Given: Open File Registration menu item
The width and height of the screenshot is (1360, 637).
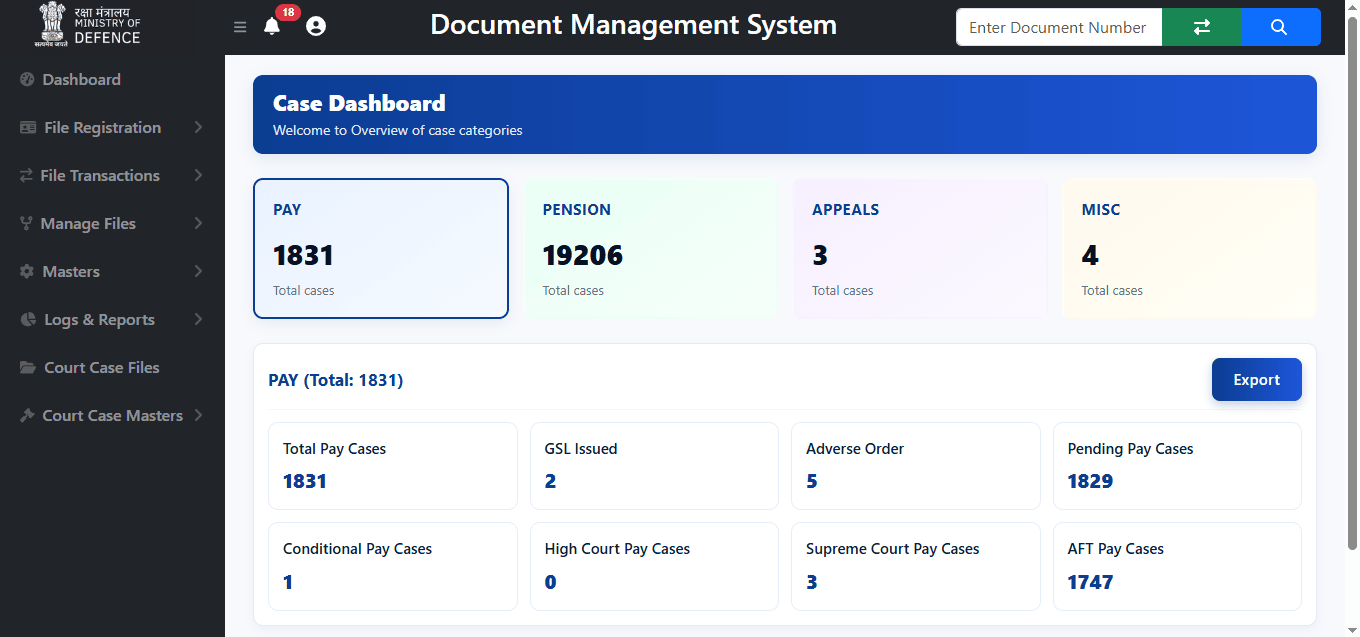Looking at the screenshot, I should point(112,127).
